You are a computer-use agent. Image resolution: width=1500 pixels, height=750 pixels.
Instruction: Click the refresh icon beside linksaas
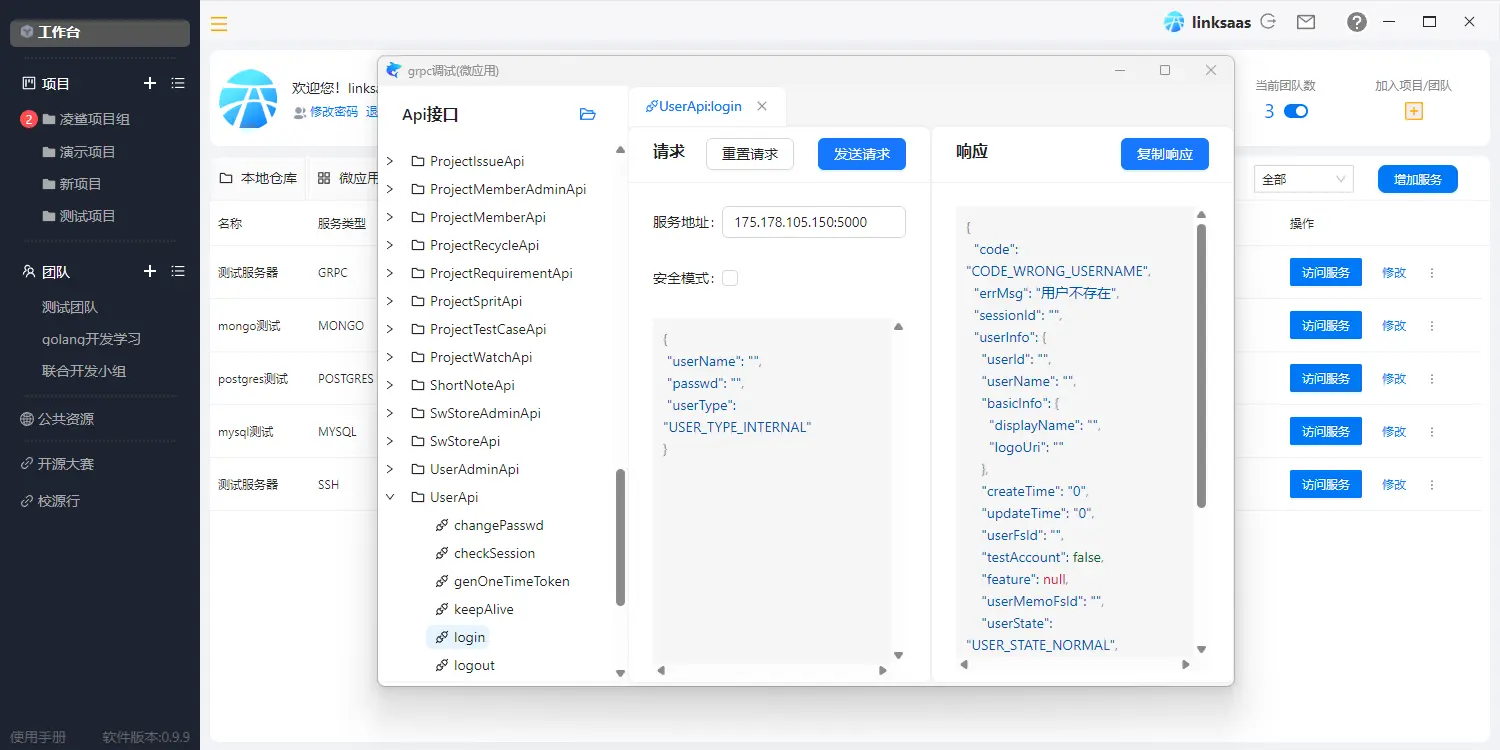1268,21
